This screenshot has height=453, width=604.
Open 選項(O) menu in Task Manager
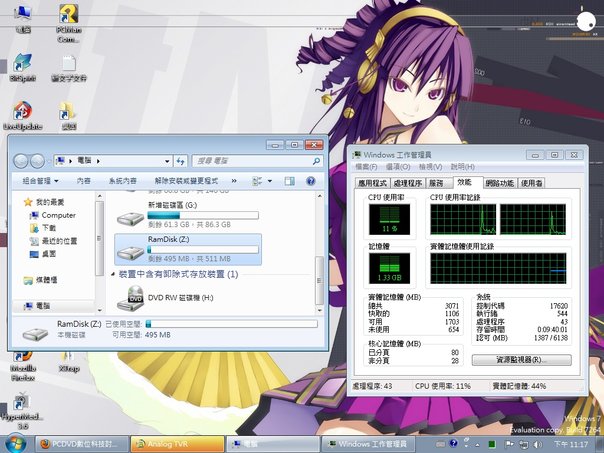[398, 167]
